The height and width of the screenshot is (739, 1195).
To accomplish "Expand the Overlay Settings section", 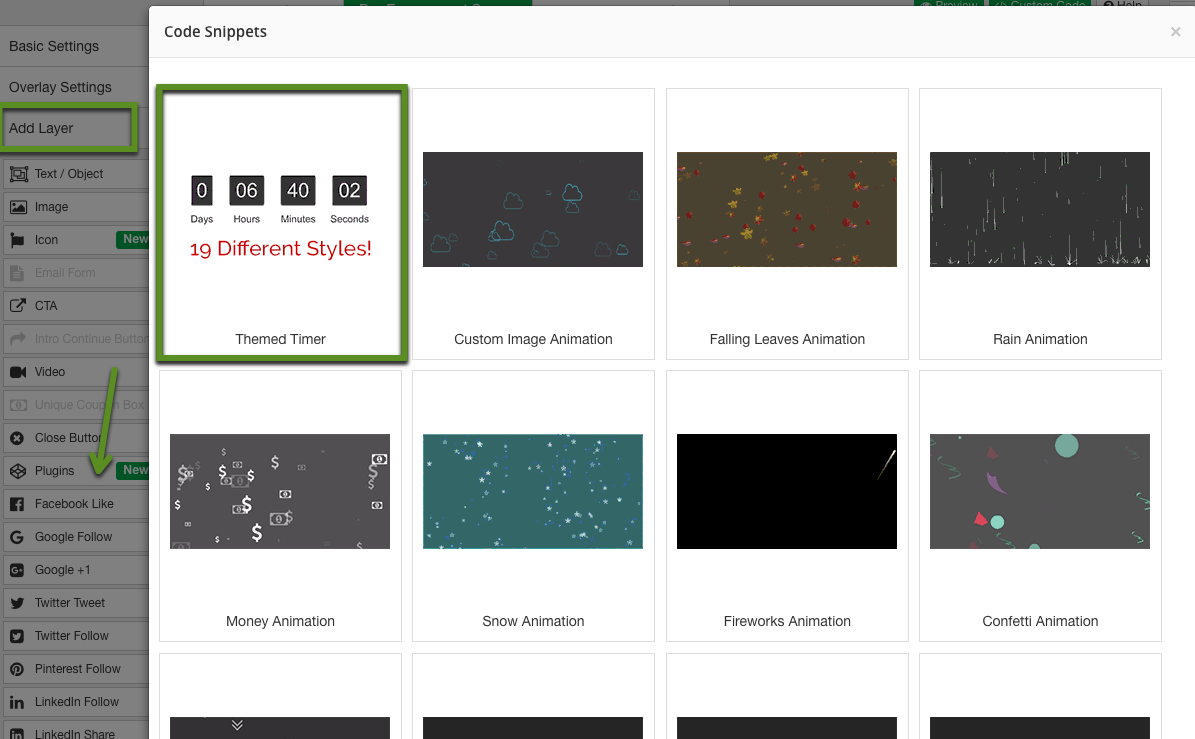I will 60,87.
